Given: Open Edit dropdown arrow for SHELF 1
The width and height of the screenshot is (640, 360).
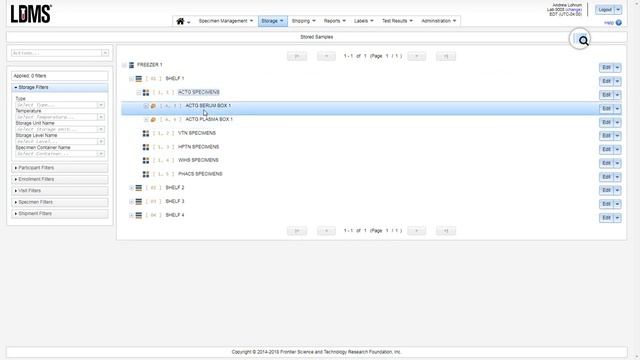Looking at the screenshot, I should click(x=617, y=81).
